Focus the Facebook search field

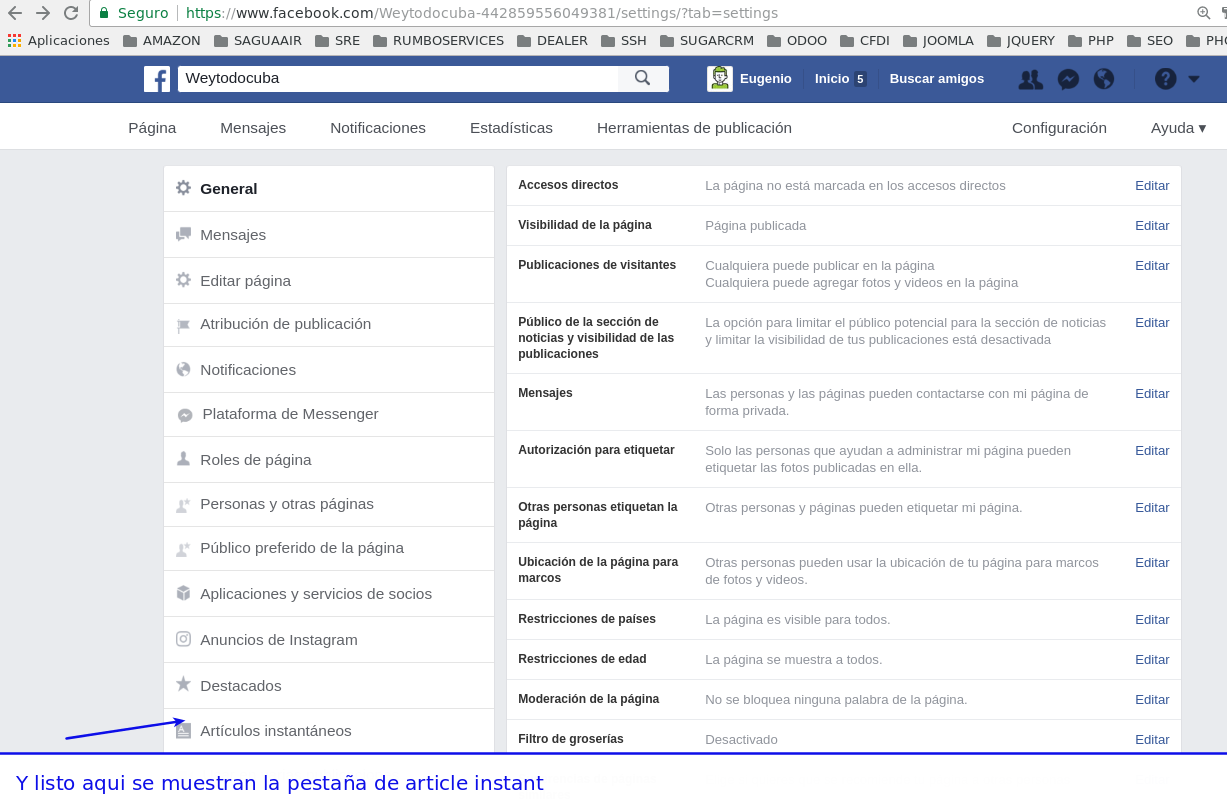[398, 78]
